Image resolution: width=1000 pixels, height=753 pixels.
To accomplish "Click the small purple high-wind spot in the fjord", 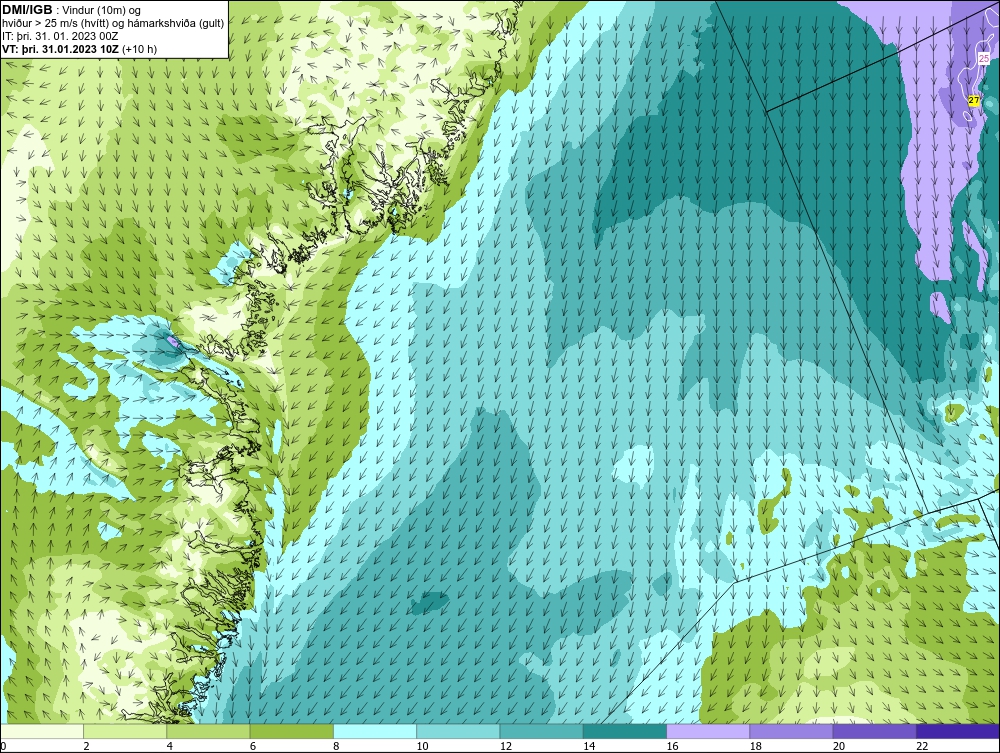I will click(x=173, y=343).
